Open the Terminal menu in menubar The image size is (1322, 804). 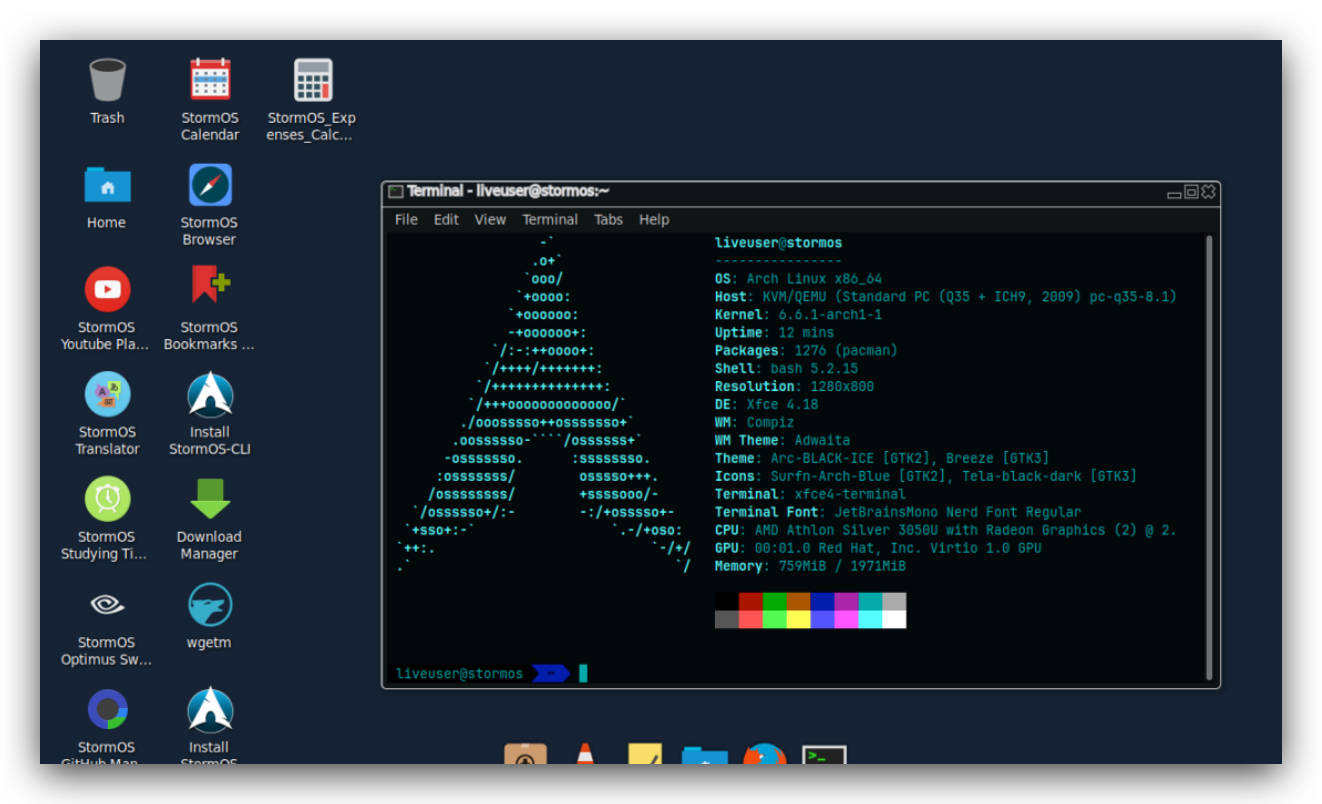tap(550, 220)
